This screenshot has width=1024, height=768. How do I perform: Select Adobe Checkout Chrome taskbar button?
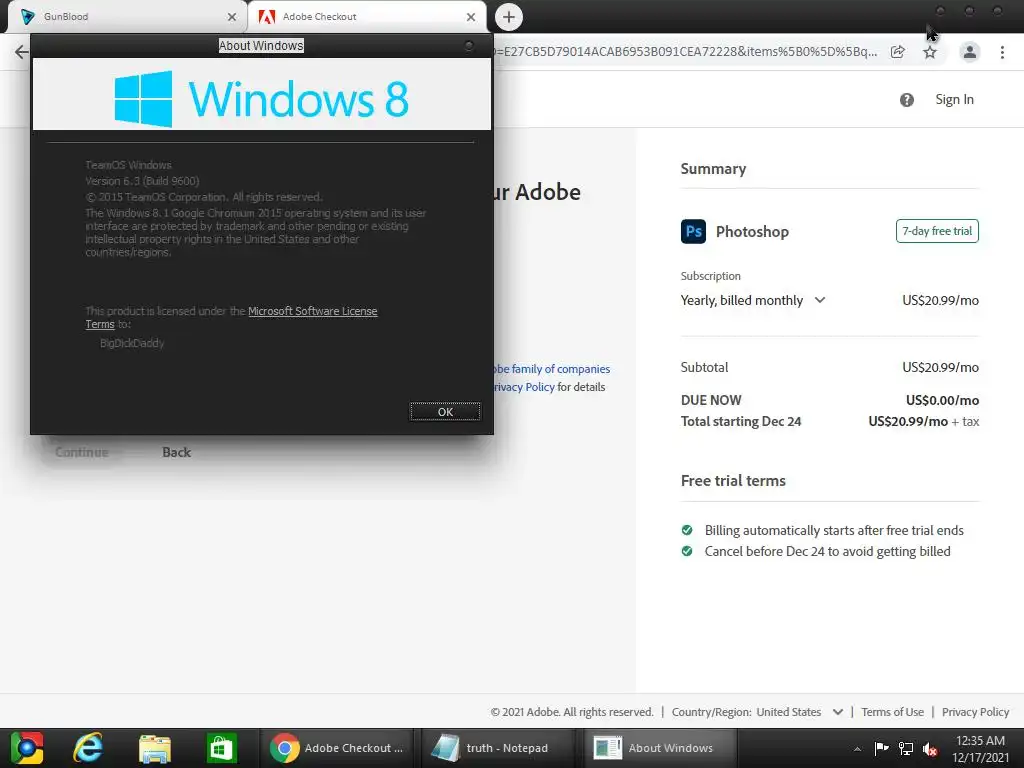point(337,748)
